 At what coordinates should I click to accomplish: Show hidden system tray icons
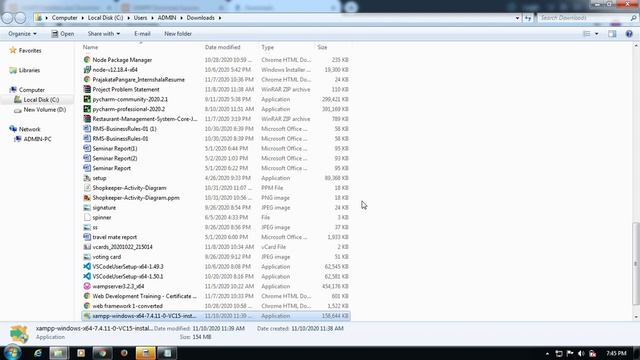coord(547,353)
